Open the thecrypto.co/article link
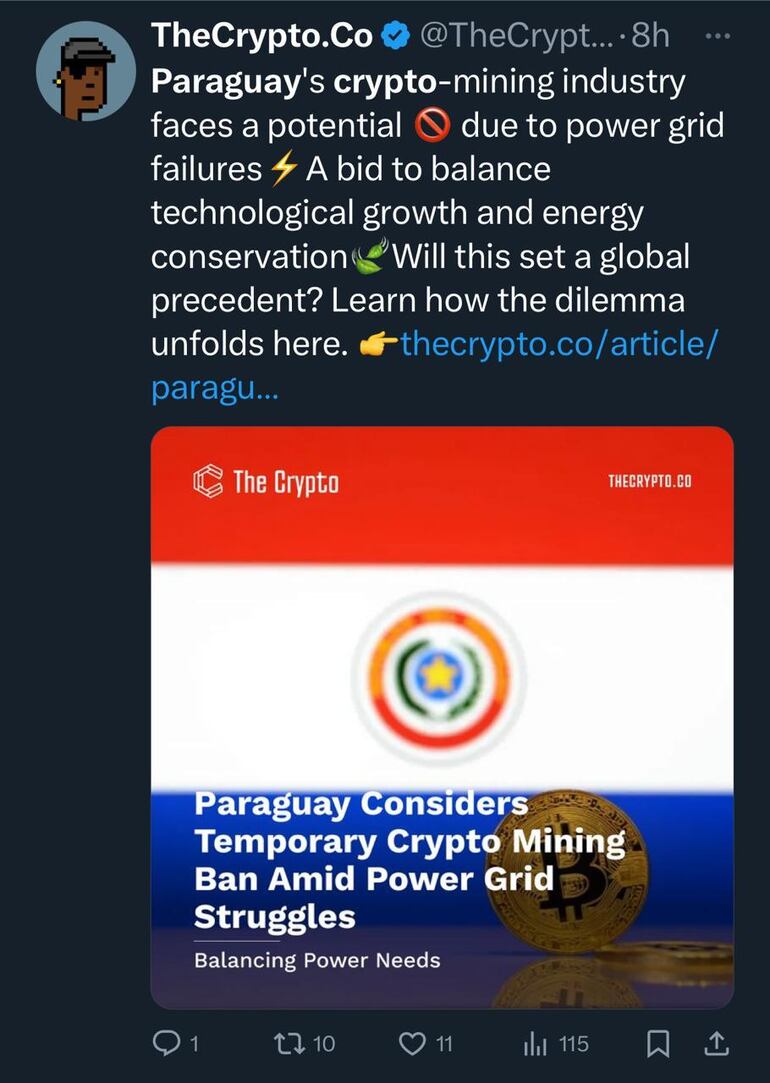This screenshot has height=1083, width=770. click(x=558, y=344)
